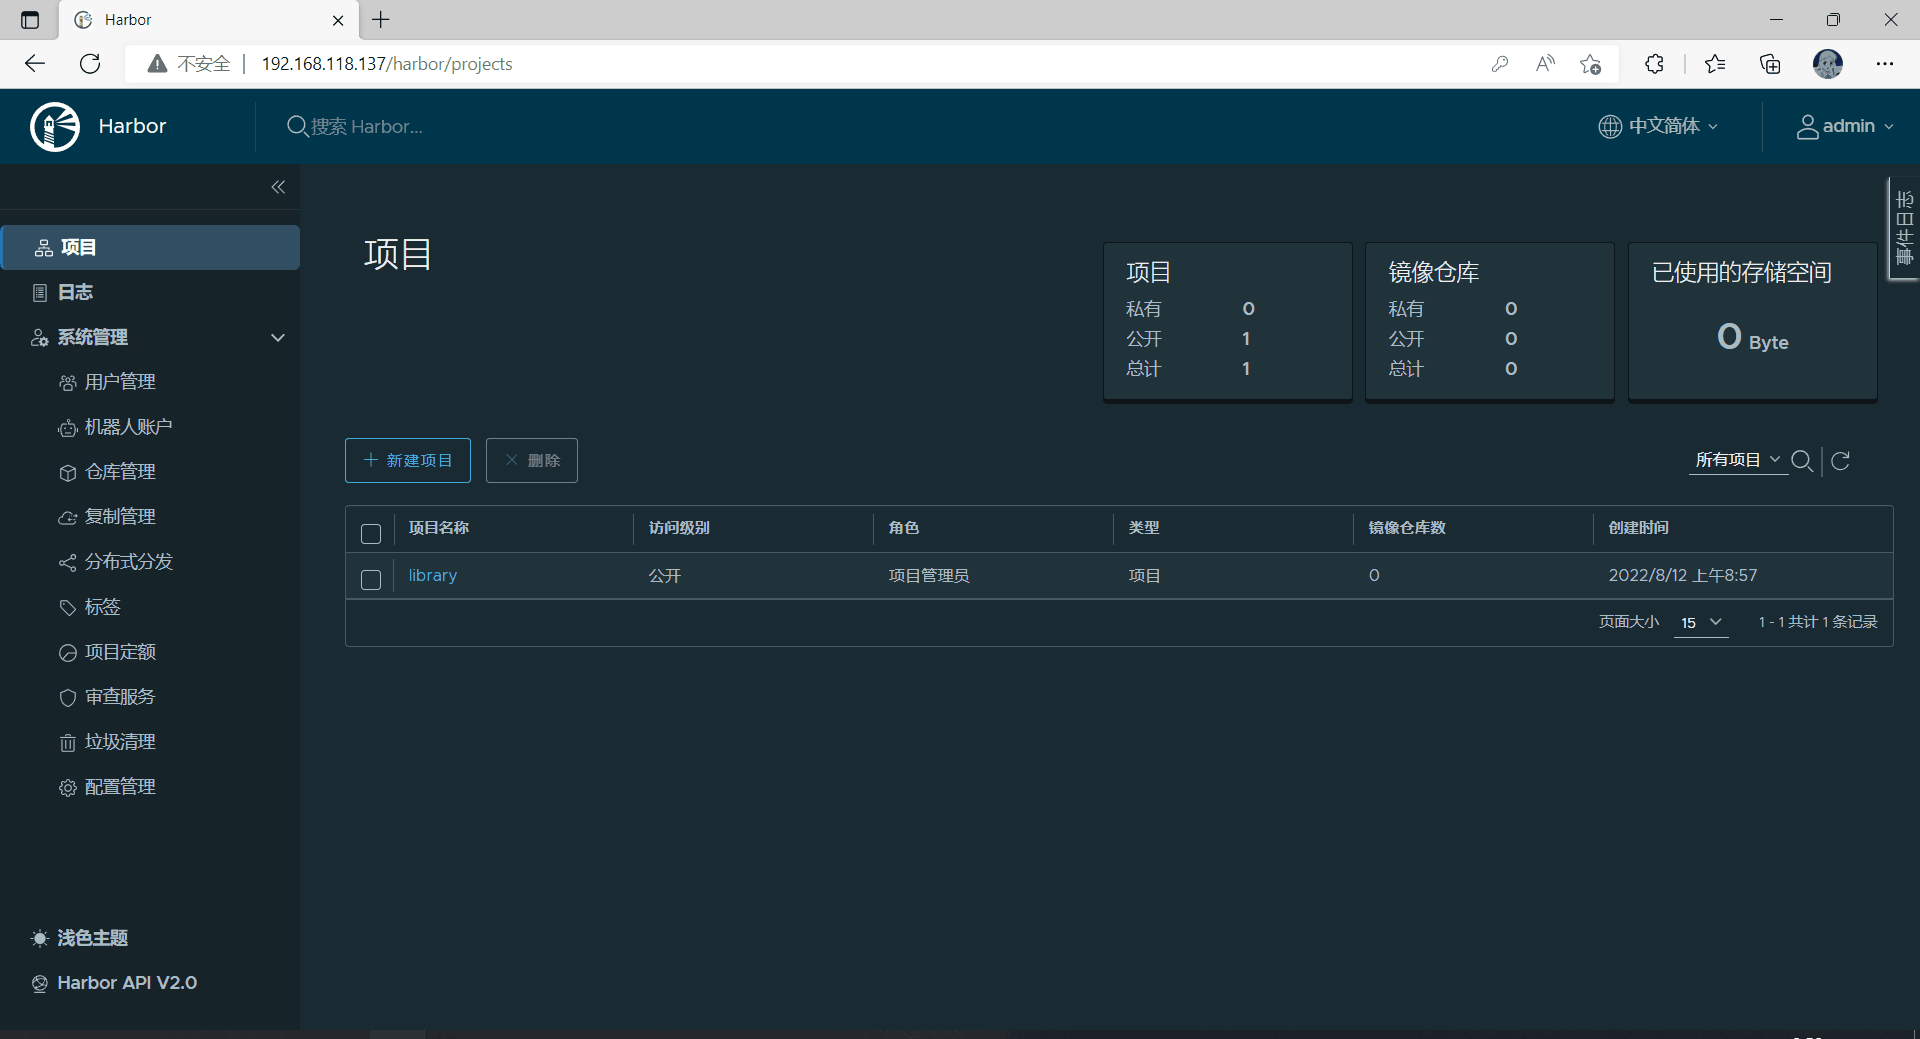1920x1039 pixels.
Task: Sort by 创建时间 column header
Action: click(x=1638, y=528)
